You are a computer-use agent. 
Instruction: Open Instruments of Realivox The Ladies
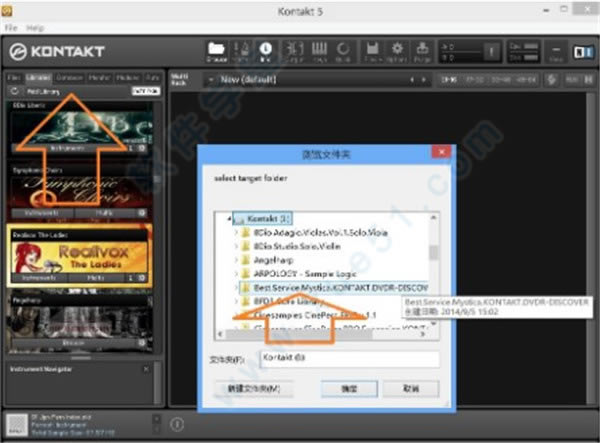[x=39, y=278]
